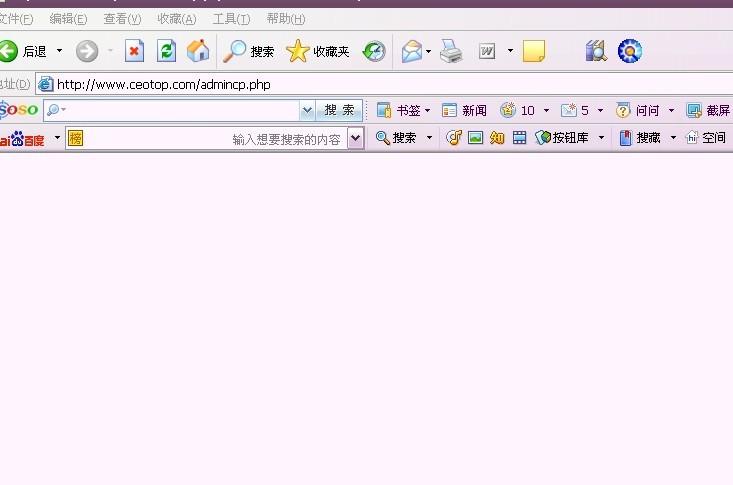Open Search pane with magnifier icon

(248, 51)
